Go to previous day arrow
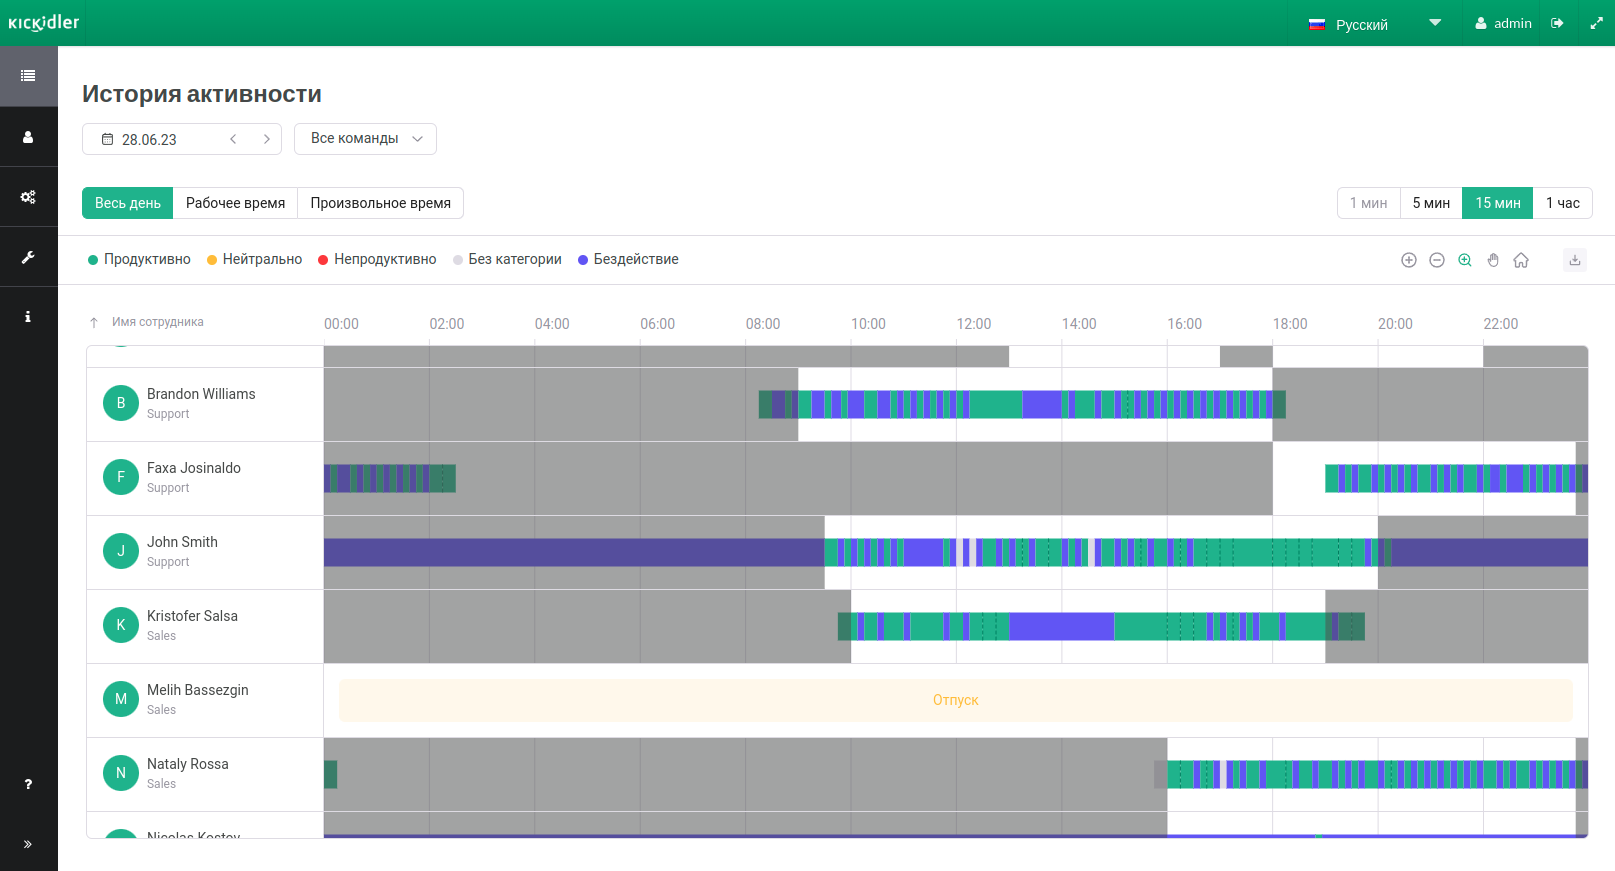1615x871 pixels. pyautogui.click(x=233, y=139)
